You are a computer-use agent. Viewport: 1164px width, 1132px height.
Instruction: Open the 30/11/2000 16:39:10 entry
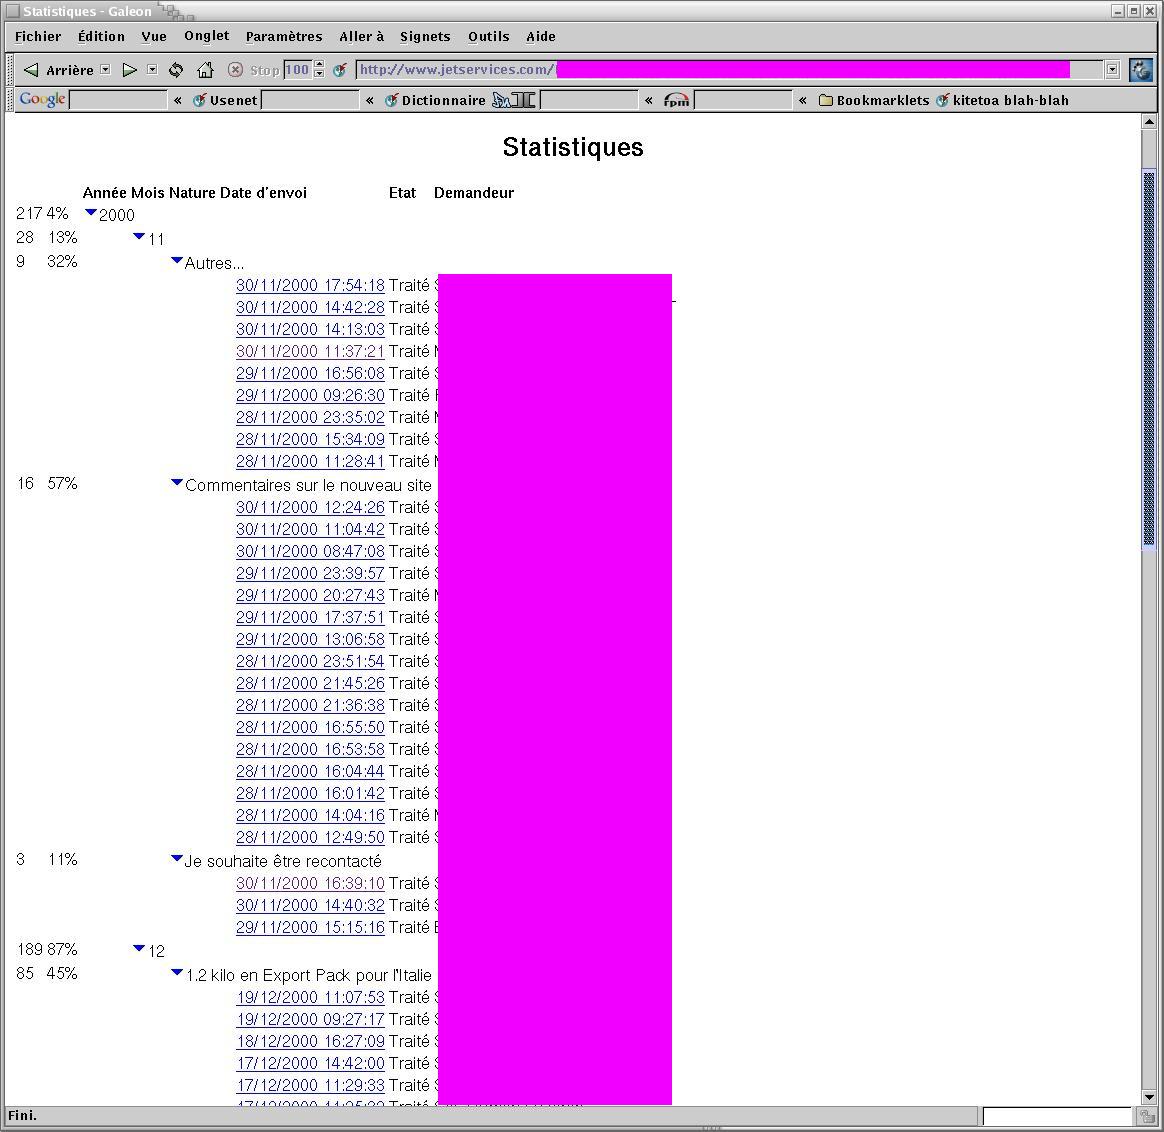pos(310,883)
